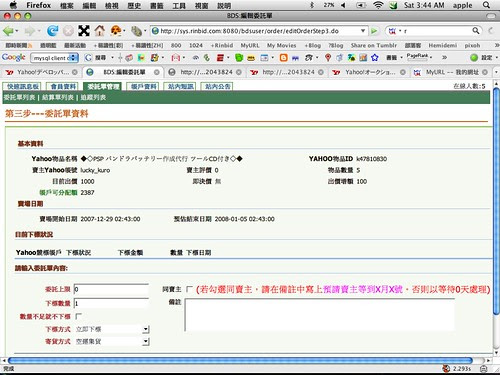
Task: Open the Share on Tumblr bookmark
Action: (x=374, y=45)
